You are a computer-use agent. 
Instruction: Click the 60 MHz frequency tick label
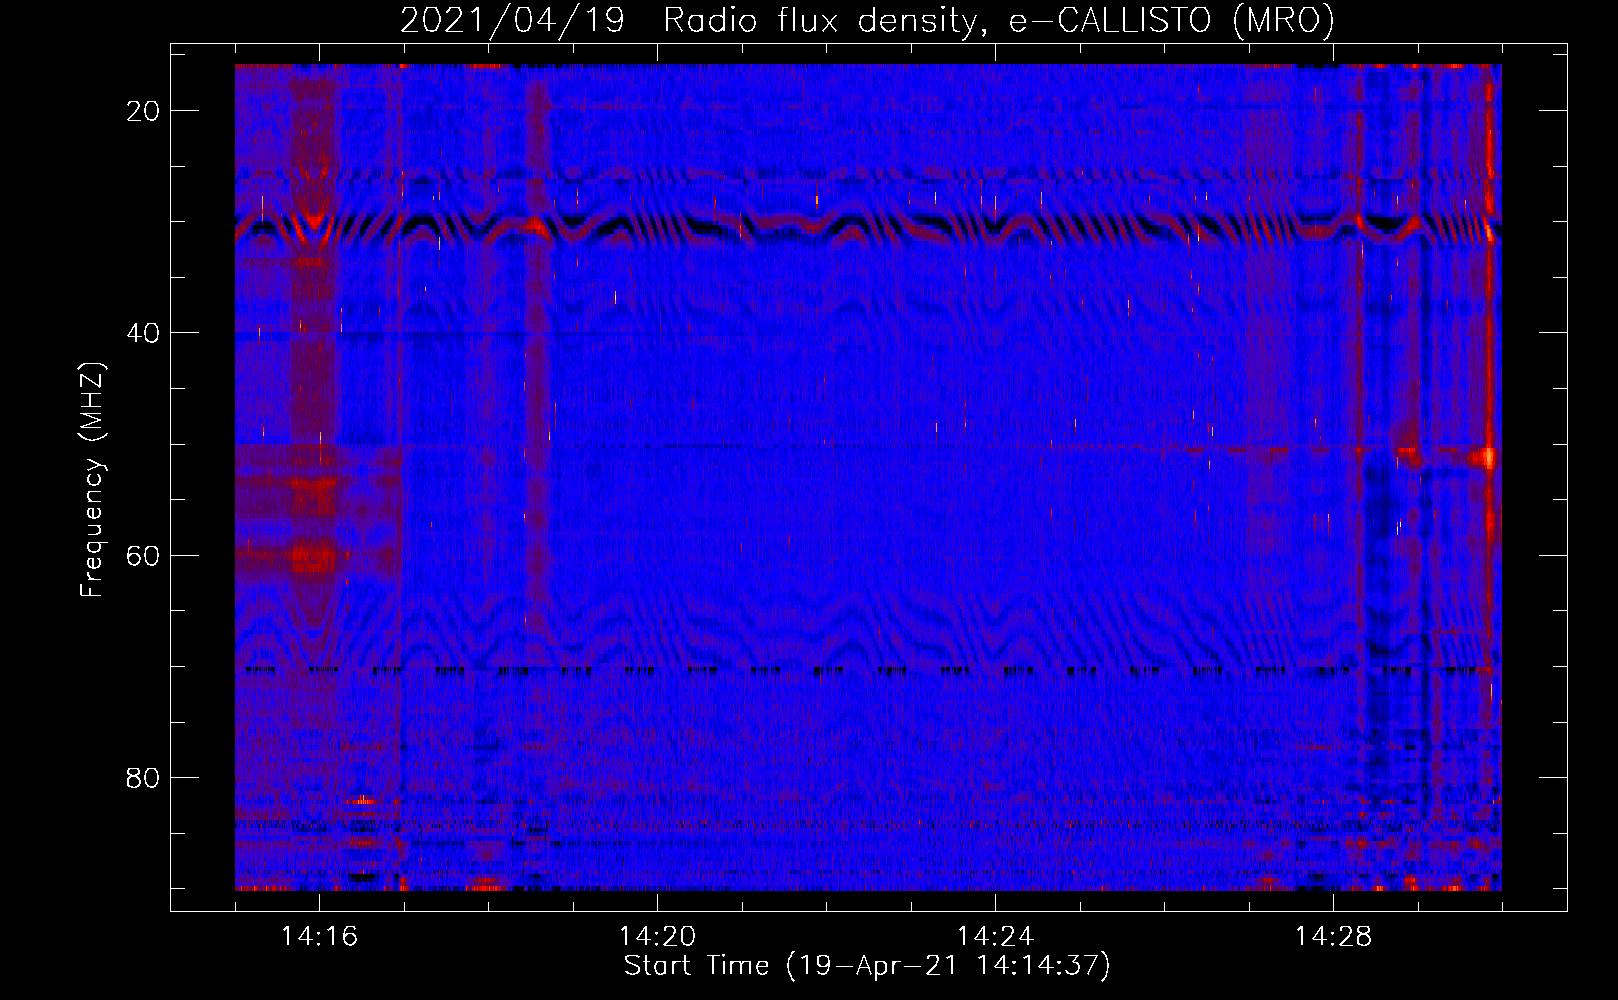click(x=143, y=555)
